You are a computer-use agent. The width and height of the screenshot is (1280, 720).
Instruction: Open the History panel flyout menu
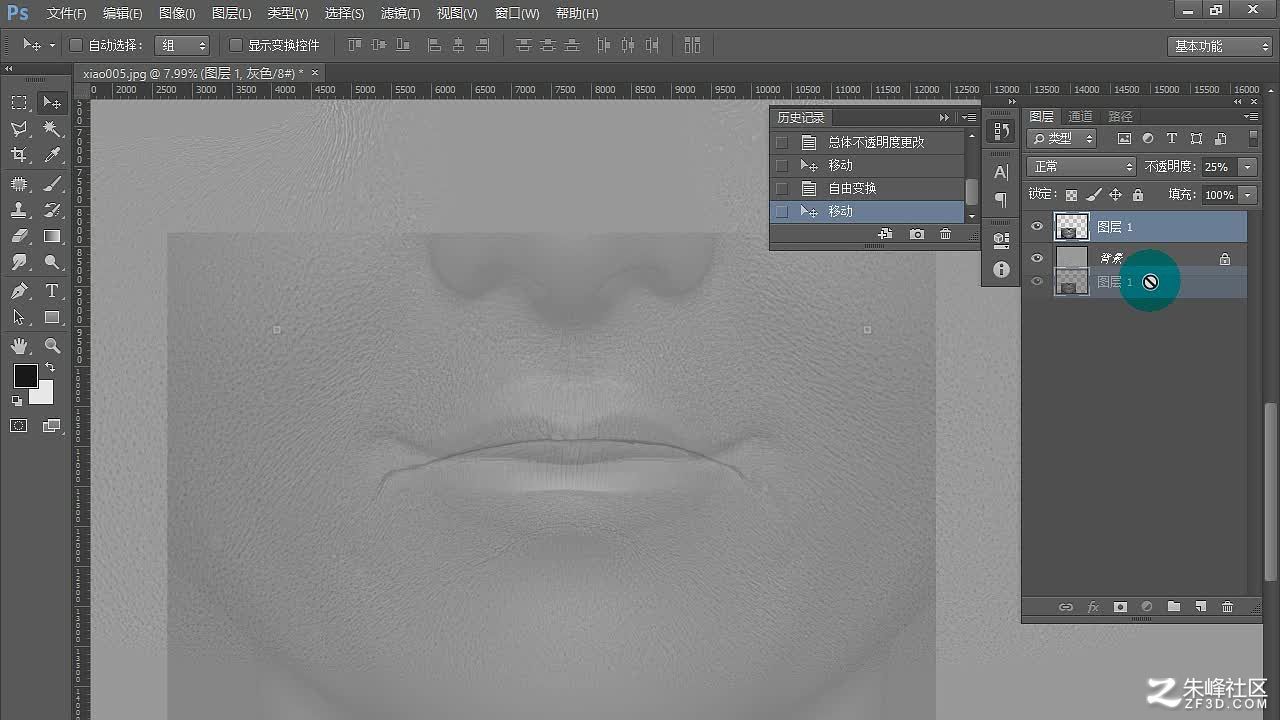[969, 118]
